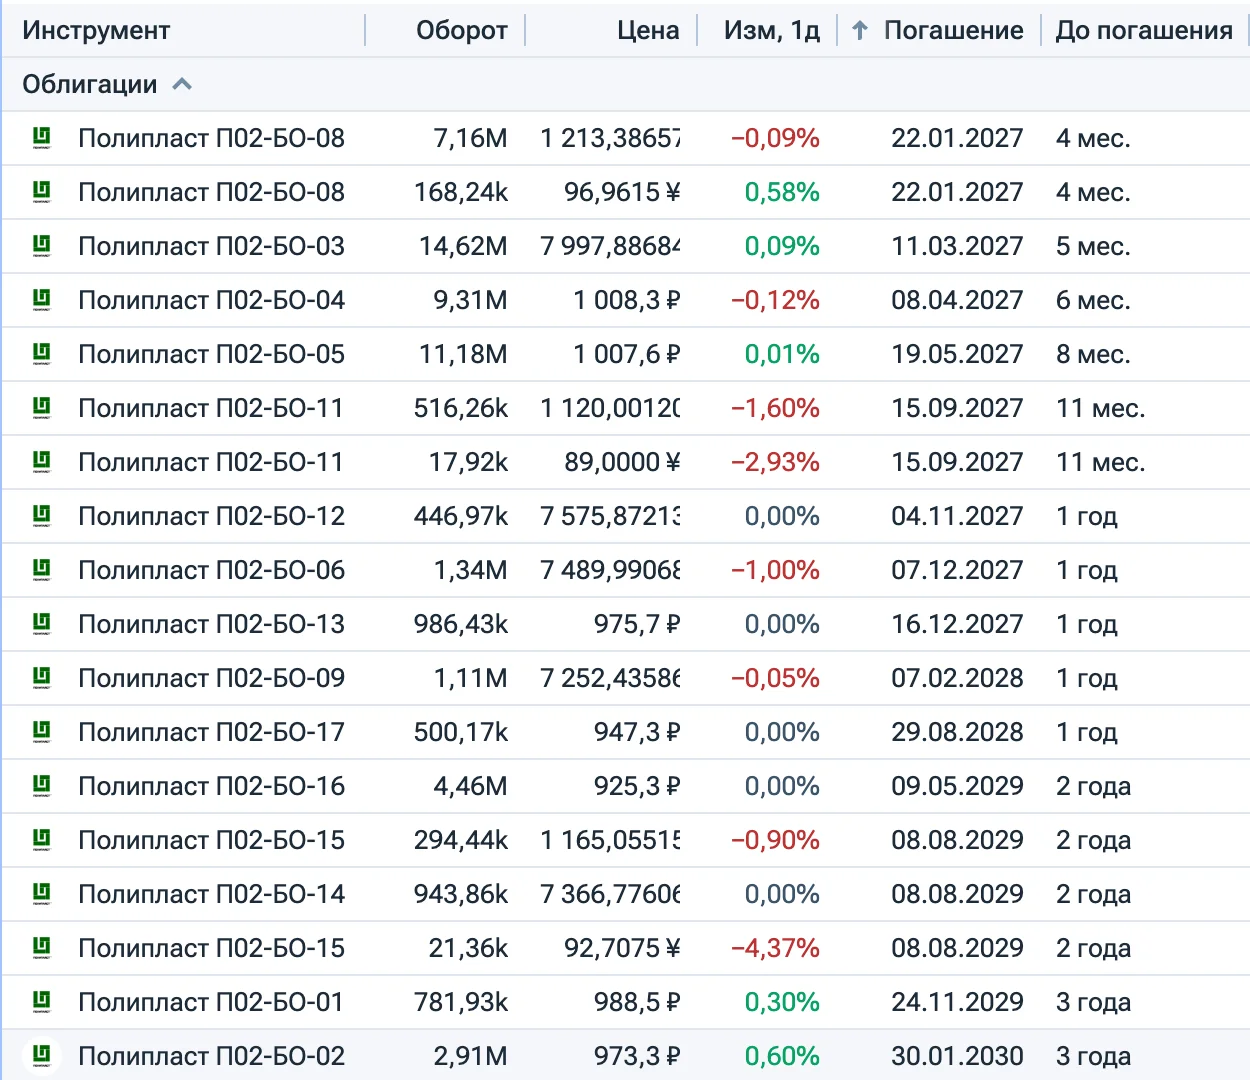Screen dimensions: 1250x1080
Task: Click Полипласт logo in П02-БО-04 row
Action: (42, 300)
